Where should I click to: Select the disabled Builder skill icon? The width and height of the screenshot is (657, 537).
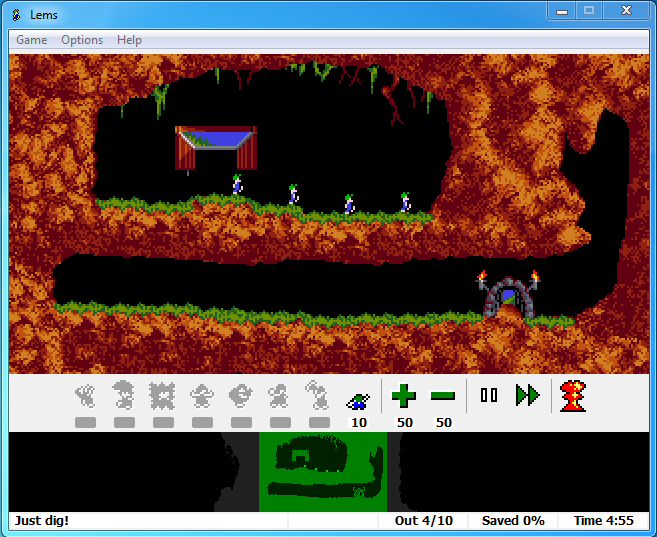tap(241, 396)
